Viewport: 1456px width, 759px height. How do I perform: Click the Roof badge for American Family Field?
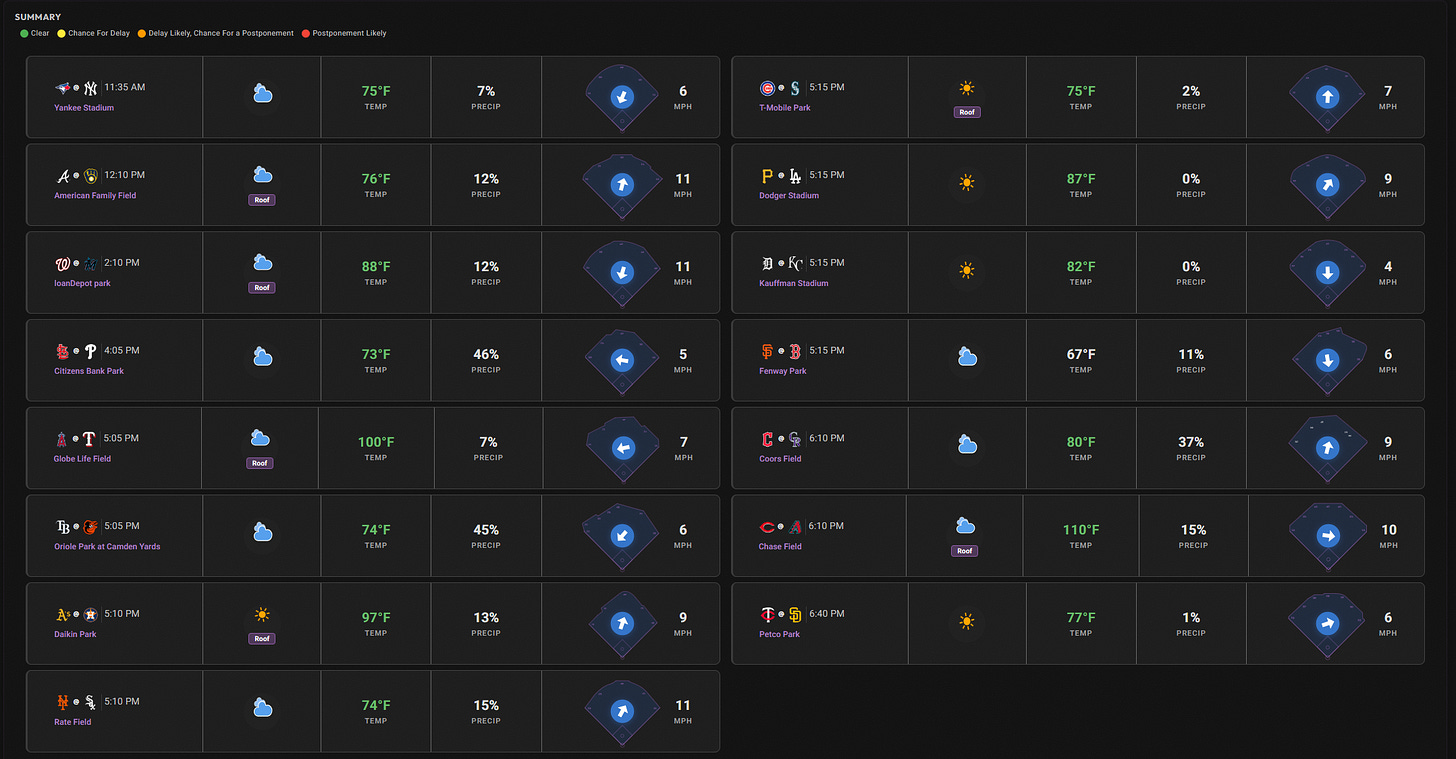tap(262, 200)
